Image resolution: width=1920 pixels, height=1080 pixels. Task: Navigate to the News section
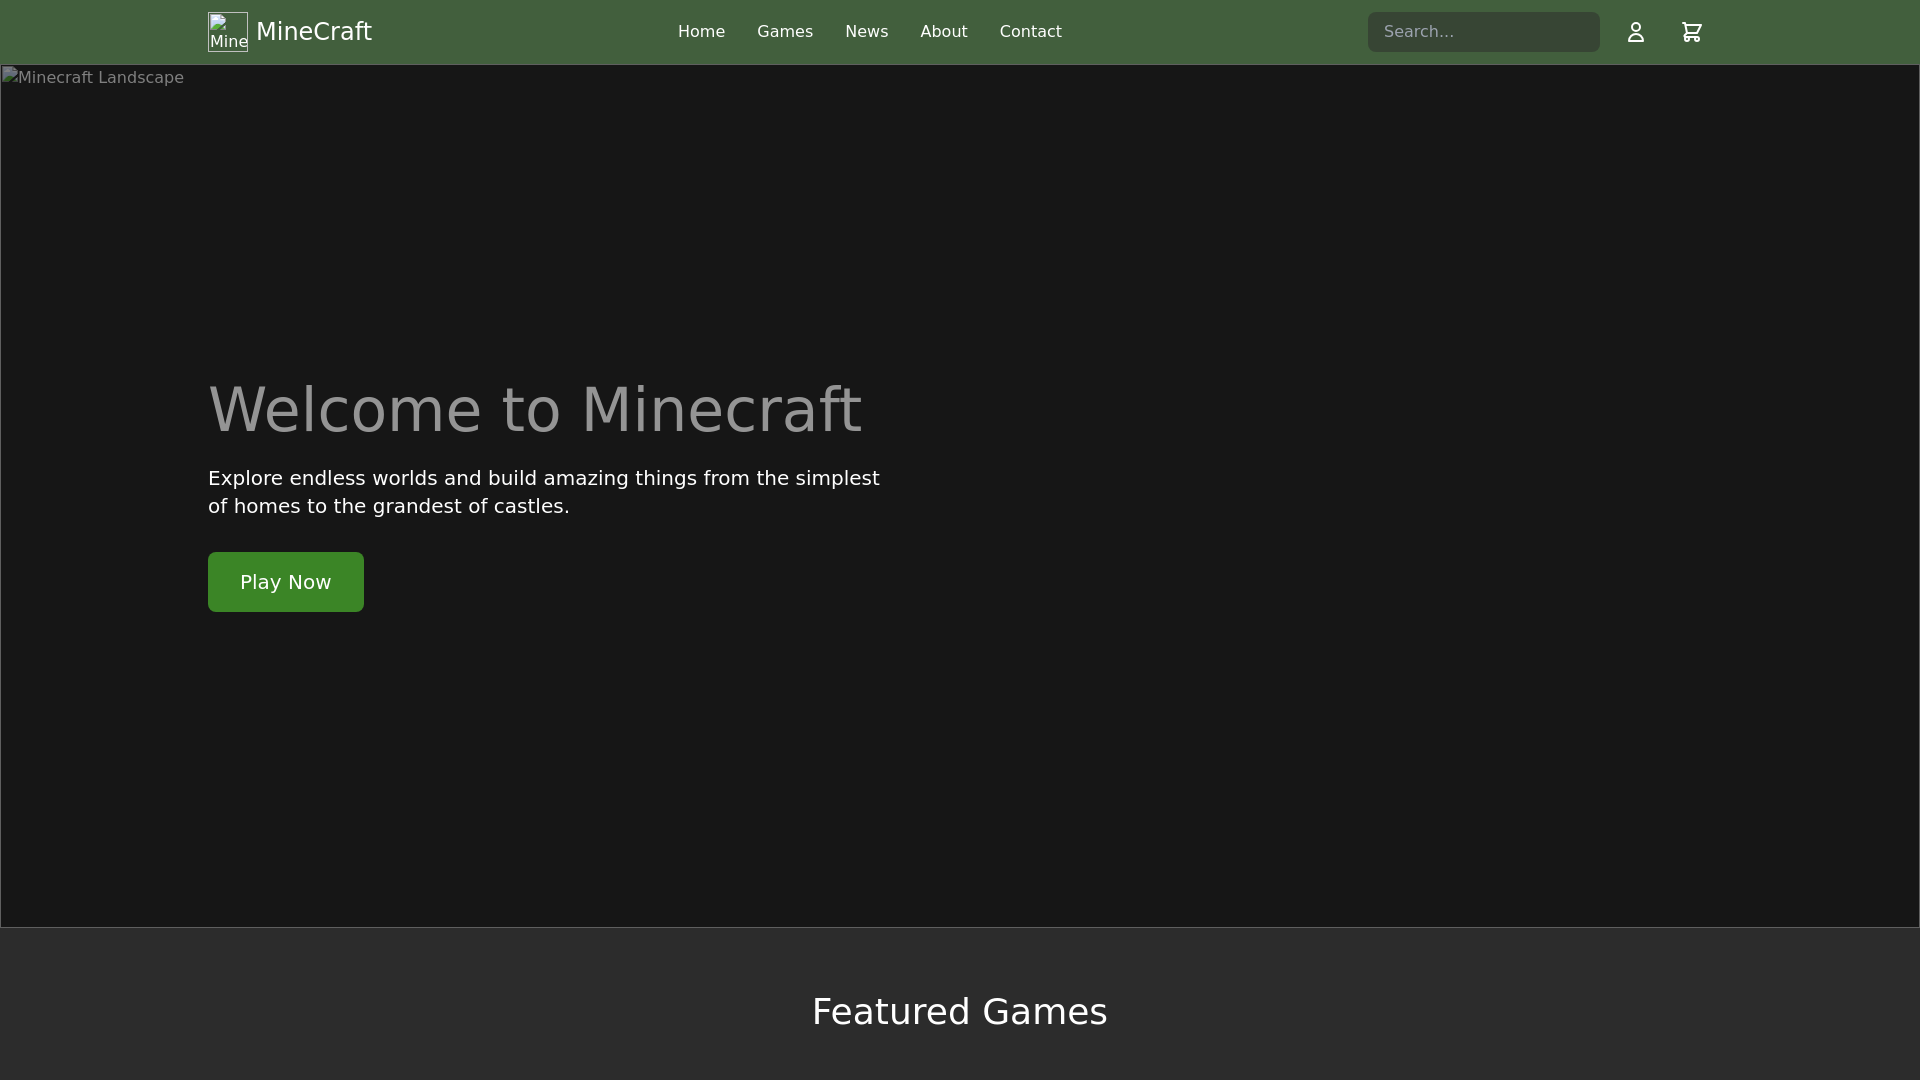(866, 31)
